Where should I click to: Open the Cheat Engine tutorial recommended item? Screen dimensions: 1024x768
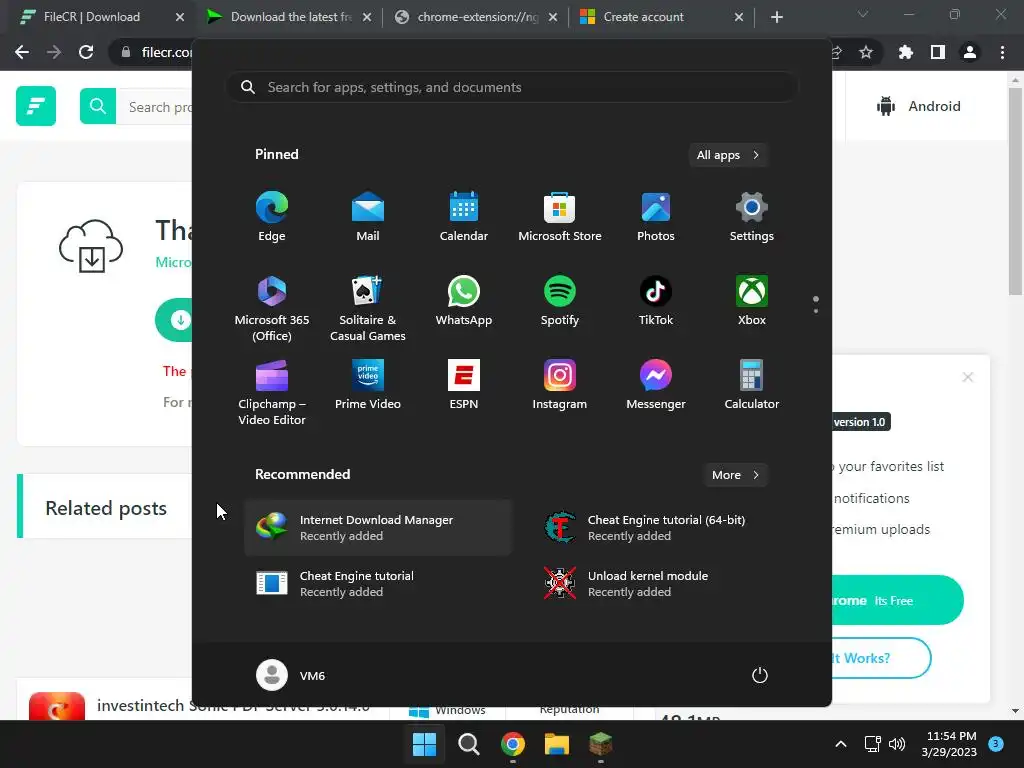(x=378, y=584)
